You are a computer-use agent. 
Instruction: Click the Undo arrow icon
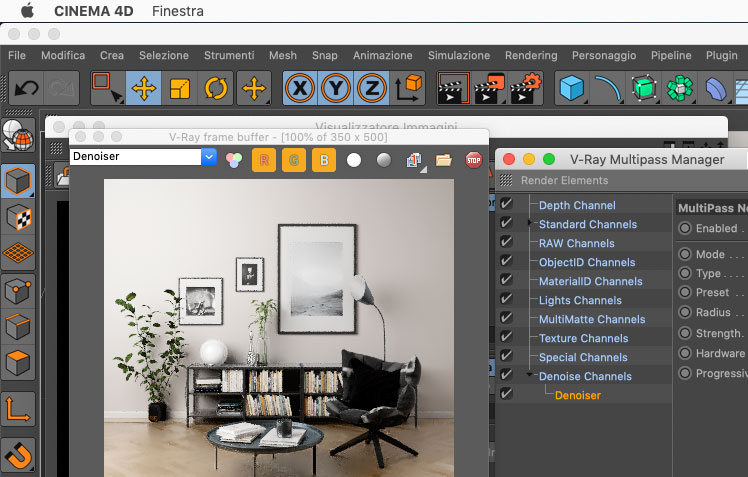pyautogui.click(x=26, y=88)
